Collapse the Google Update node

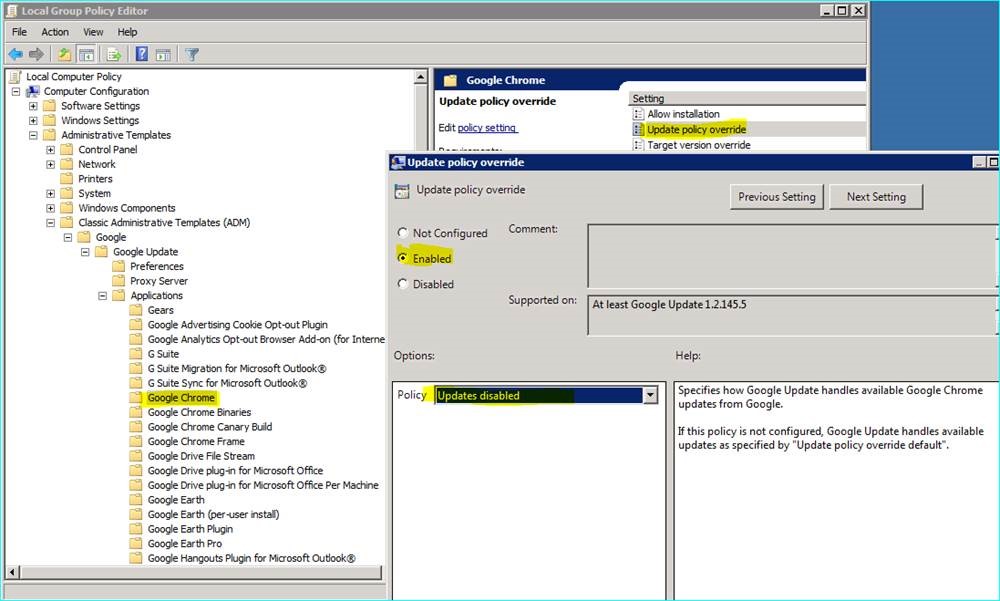(85, 252)
